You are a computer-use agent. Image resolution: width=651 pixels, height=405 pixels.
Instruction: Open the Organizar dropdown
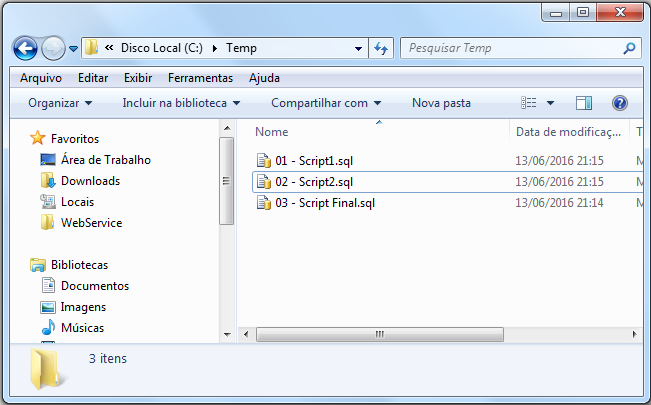(60, 103)
